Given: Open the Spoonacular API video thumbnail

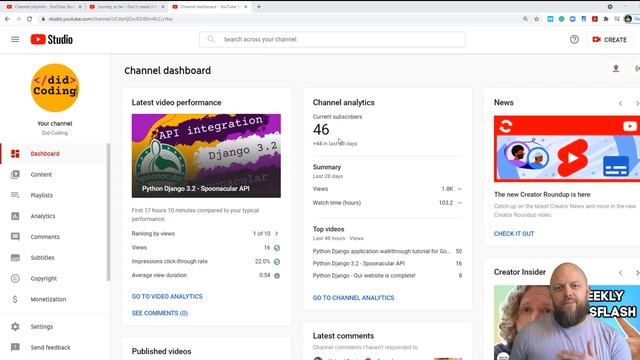Looking at the screenshot, I should click(206, 156).
